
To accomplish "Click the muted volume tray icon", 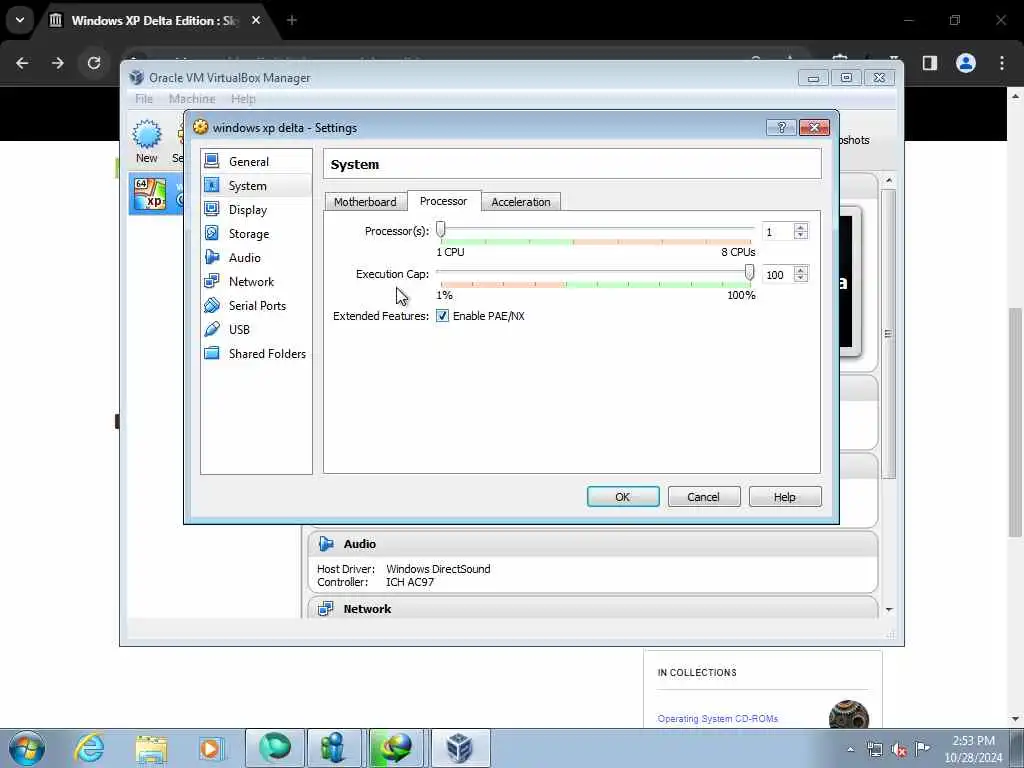I will 899,749.
